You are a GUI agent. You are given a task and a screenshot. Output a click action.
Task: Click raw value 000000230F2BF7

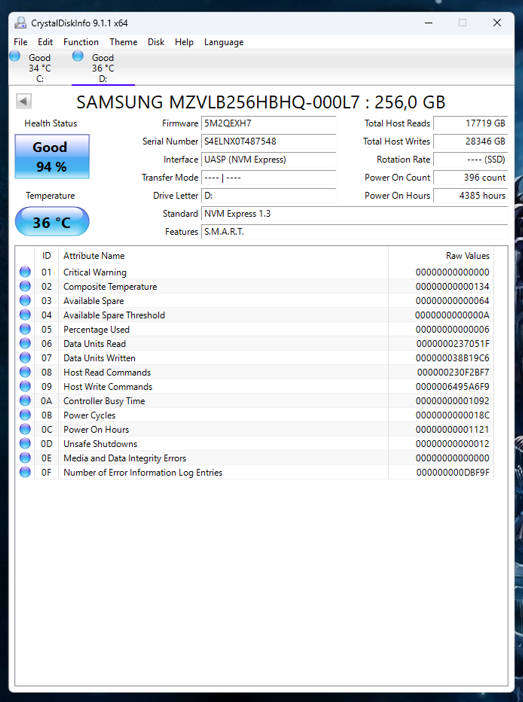[453, 372]
